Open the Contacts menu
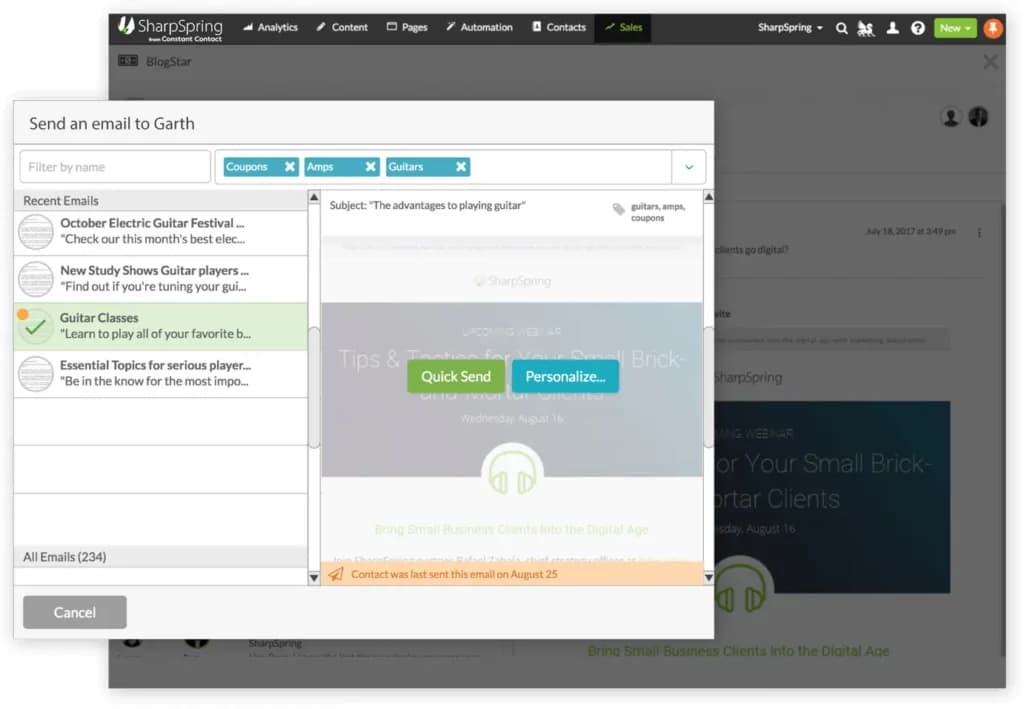 coord(559,27)
